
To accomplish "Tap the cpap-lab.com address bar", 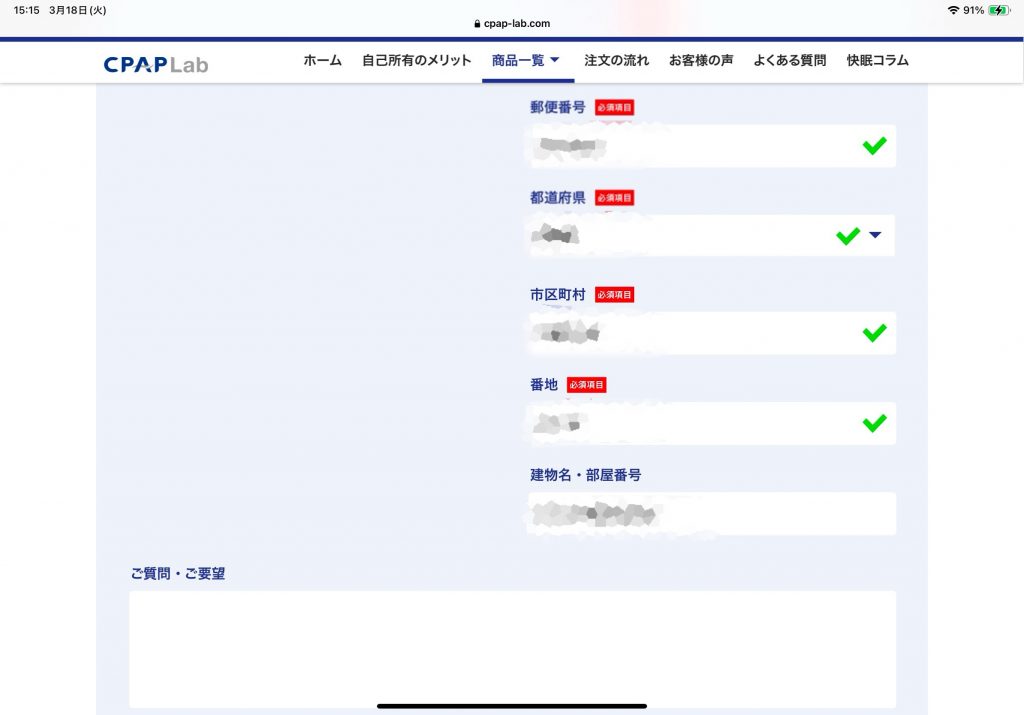I will click(x=512, y=24).
